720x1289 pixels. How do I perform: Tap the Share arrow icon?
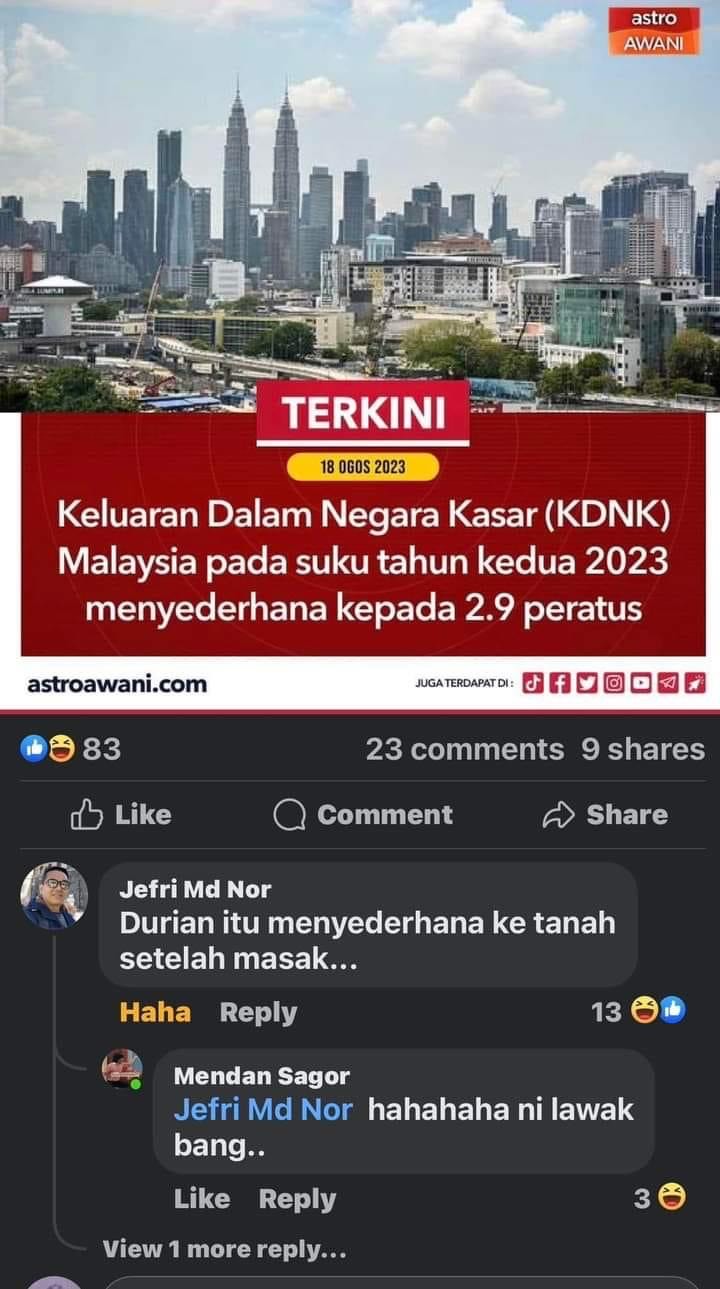tap(558, 816)
